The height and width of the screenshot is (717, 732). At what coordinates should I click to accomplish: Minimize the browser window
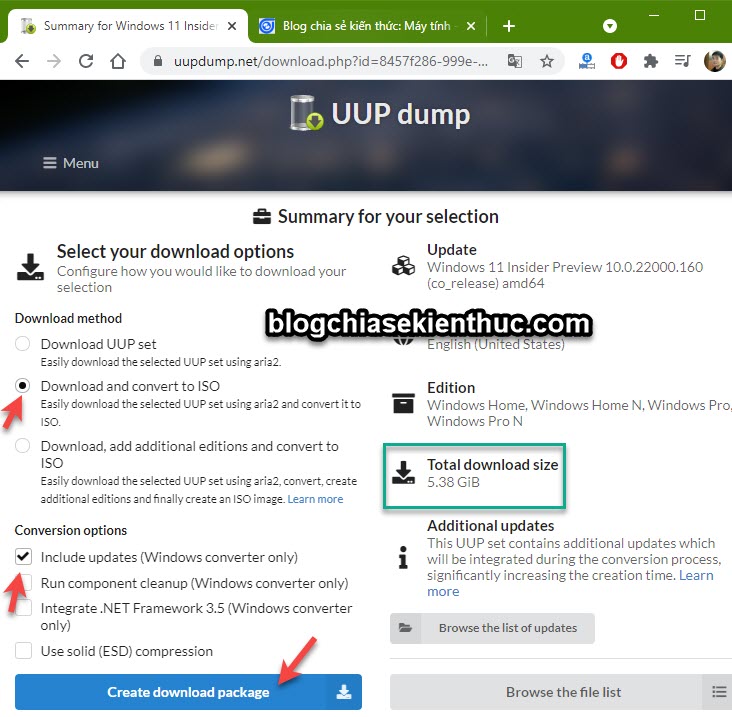654,15
